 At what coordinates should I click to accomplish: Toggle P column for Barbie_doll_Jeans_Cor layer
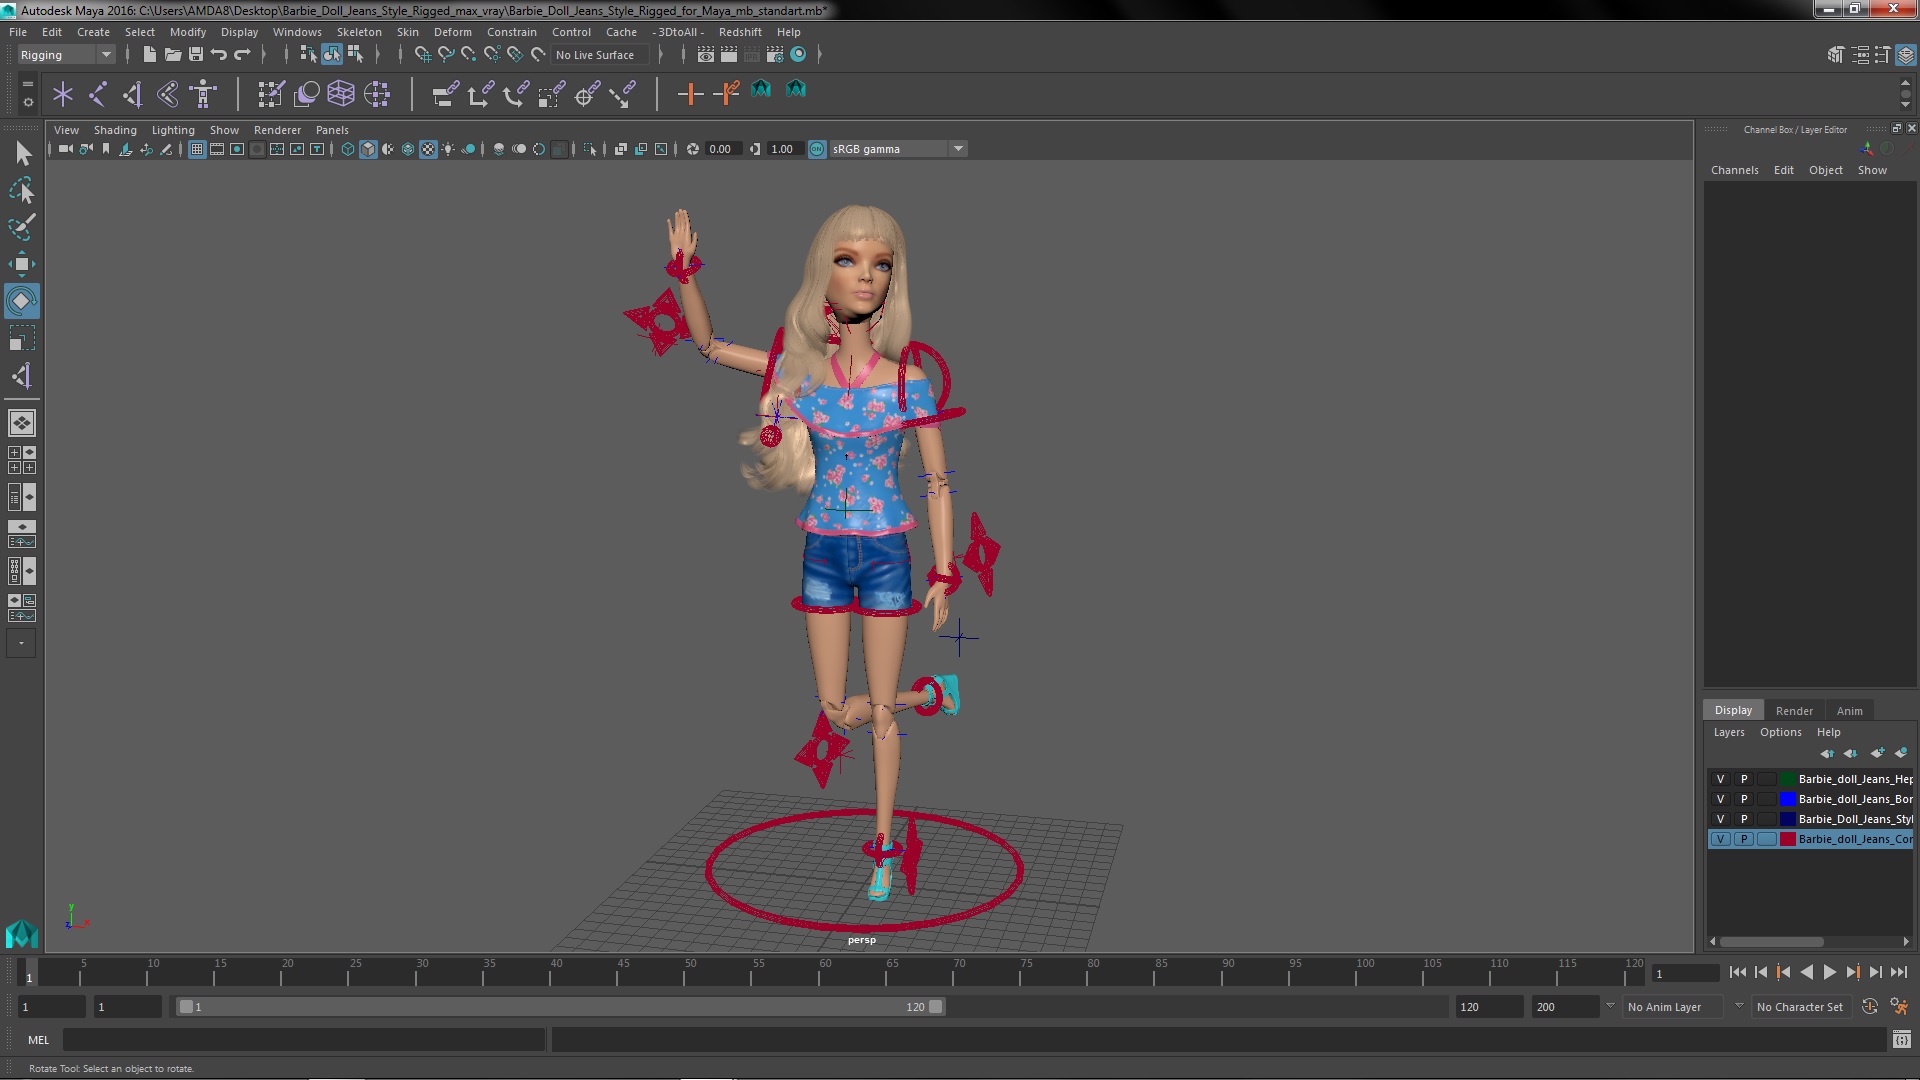point(1743,839)
